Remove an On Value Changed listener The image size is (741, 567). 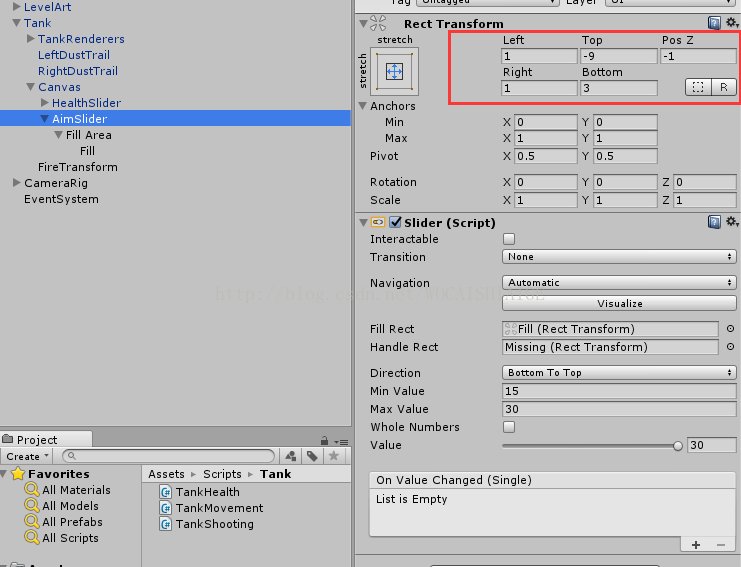tap(721, 545)
